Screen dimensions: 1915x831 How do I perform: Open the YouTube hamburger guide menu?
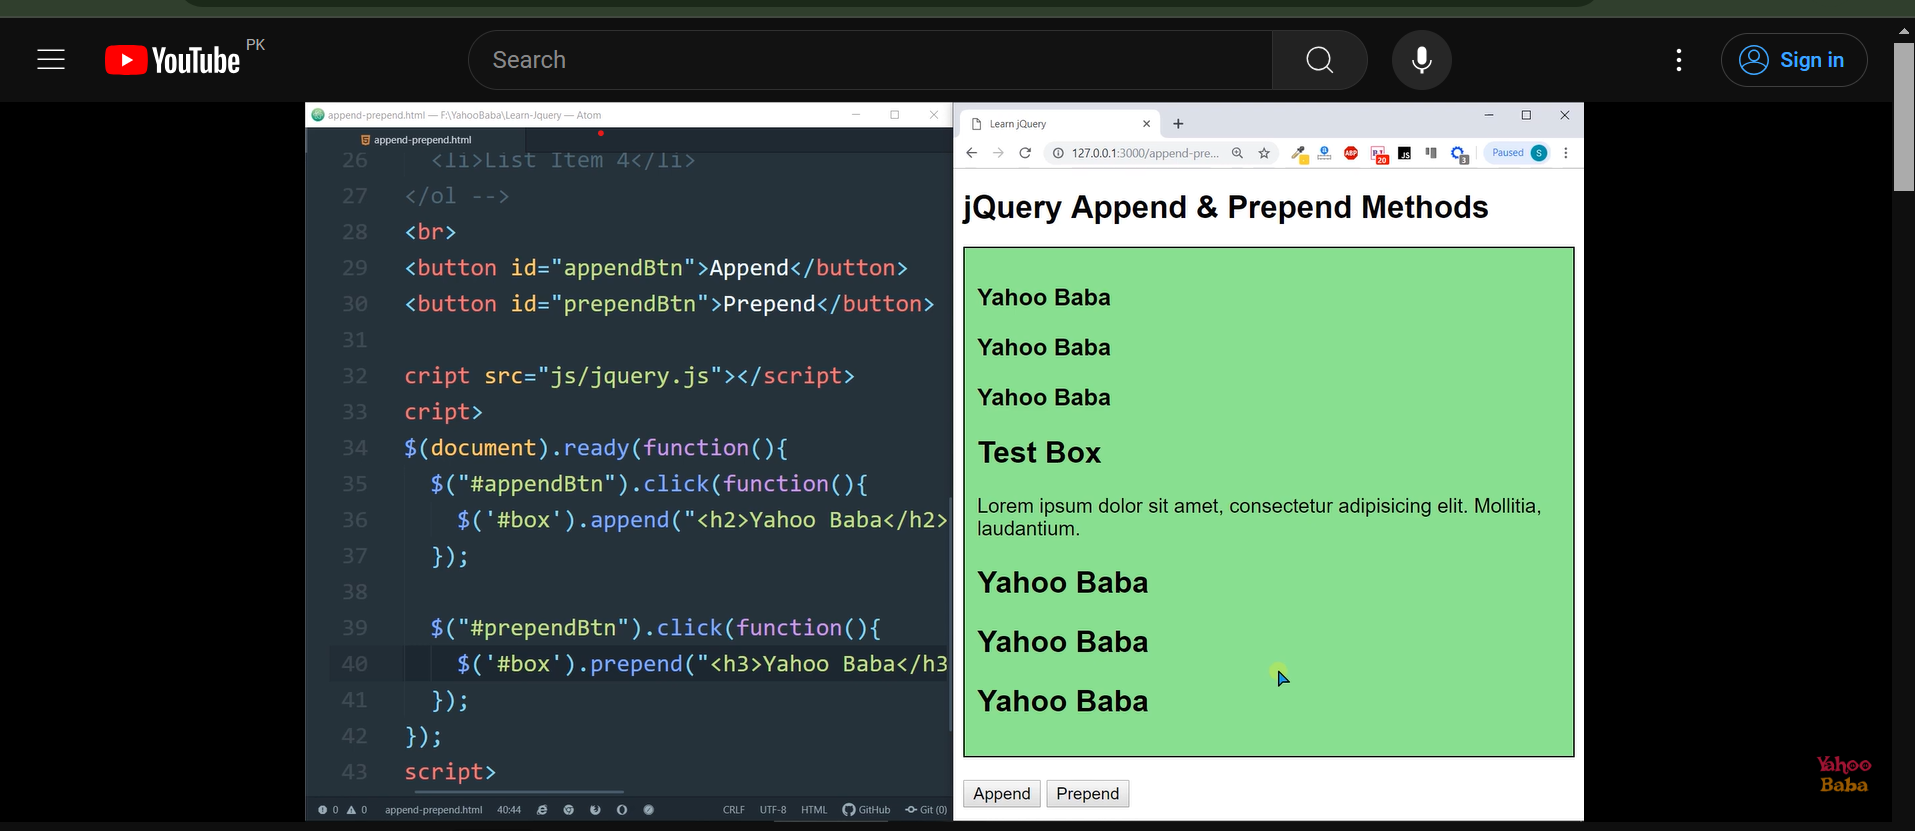coord(51,60)
